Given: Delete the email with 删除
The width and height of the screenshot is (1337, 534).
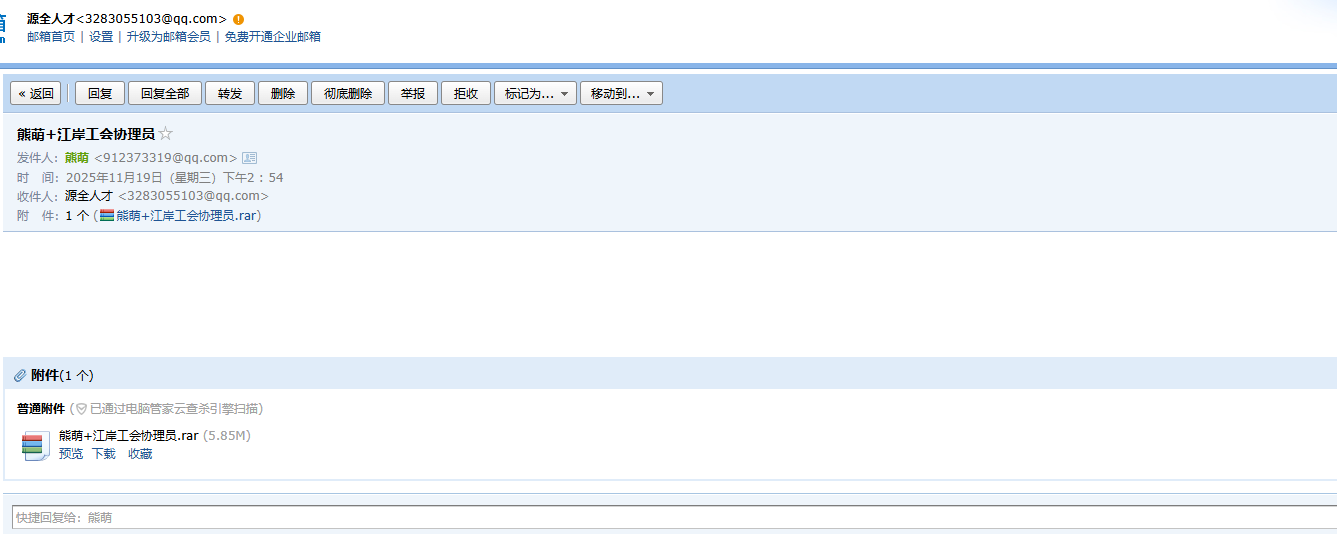Looking at the screenshot, I should click(283, 93).
